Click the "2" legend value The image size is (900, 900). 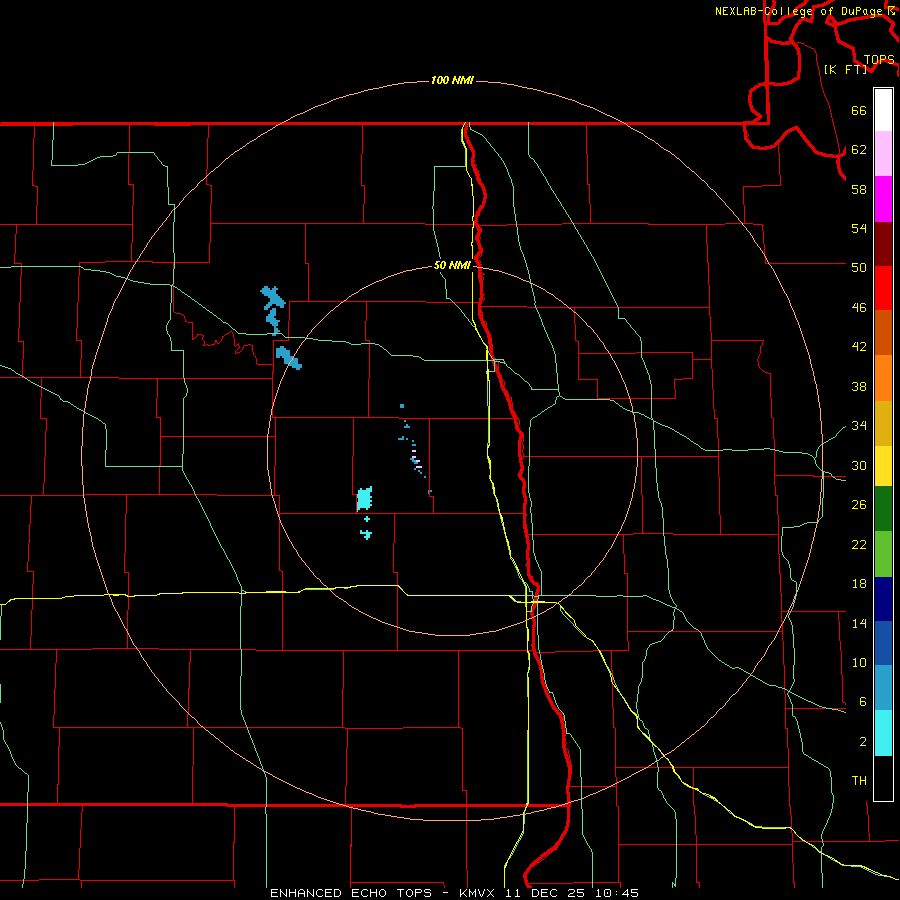863,742
